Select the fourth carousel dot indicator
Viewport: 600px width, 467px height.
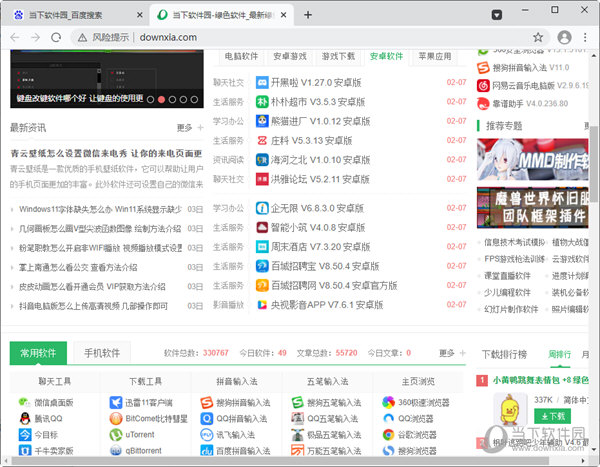[183, 100]
